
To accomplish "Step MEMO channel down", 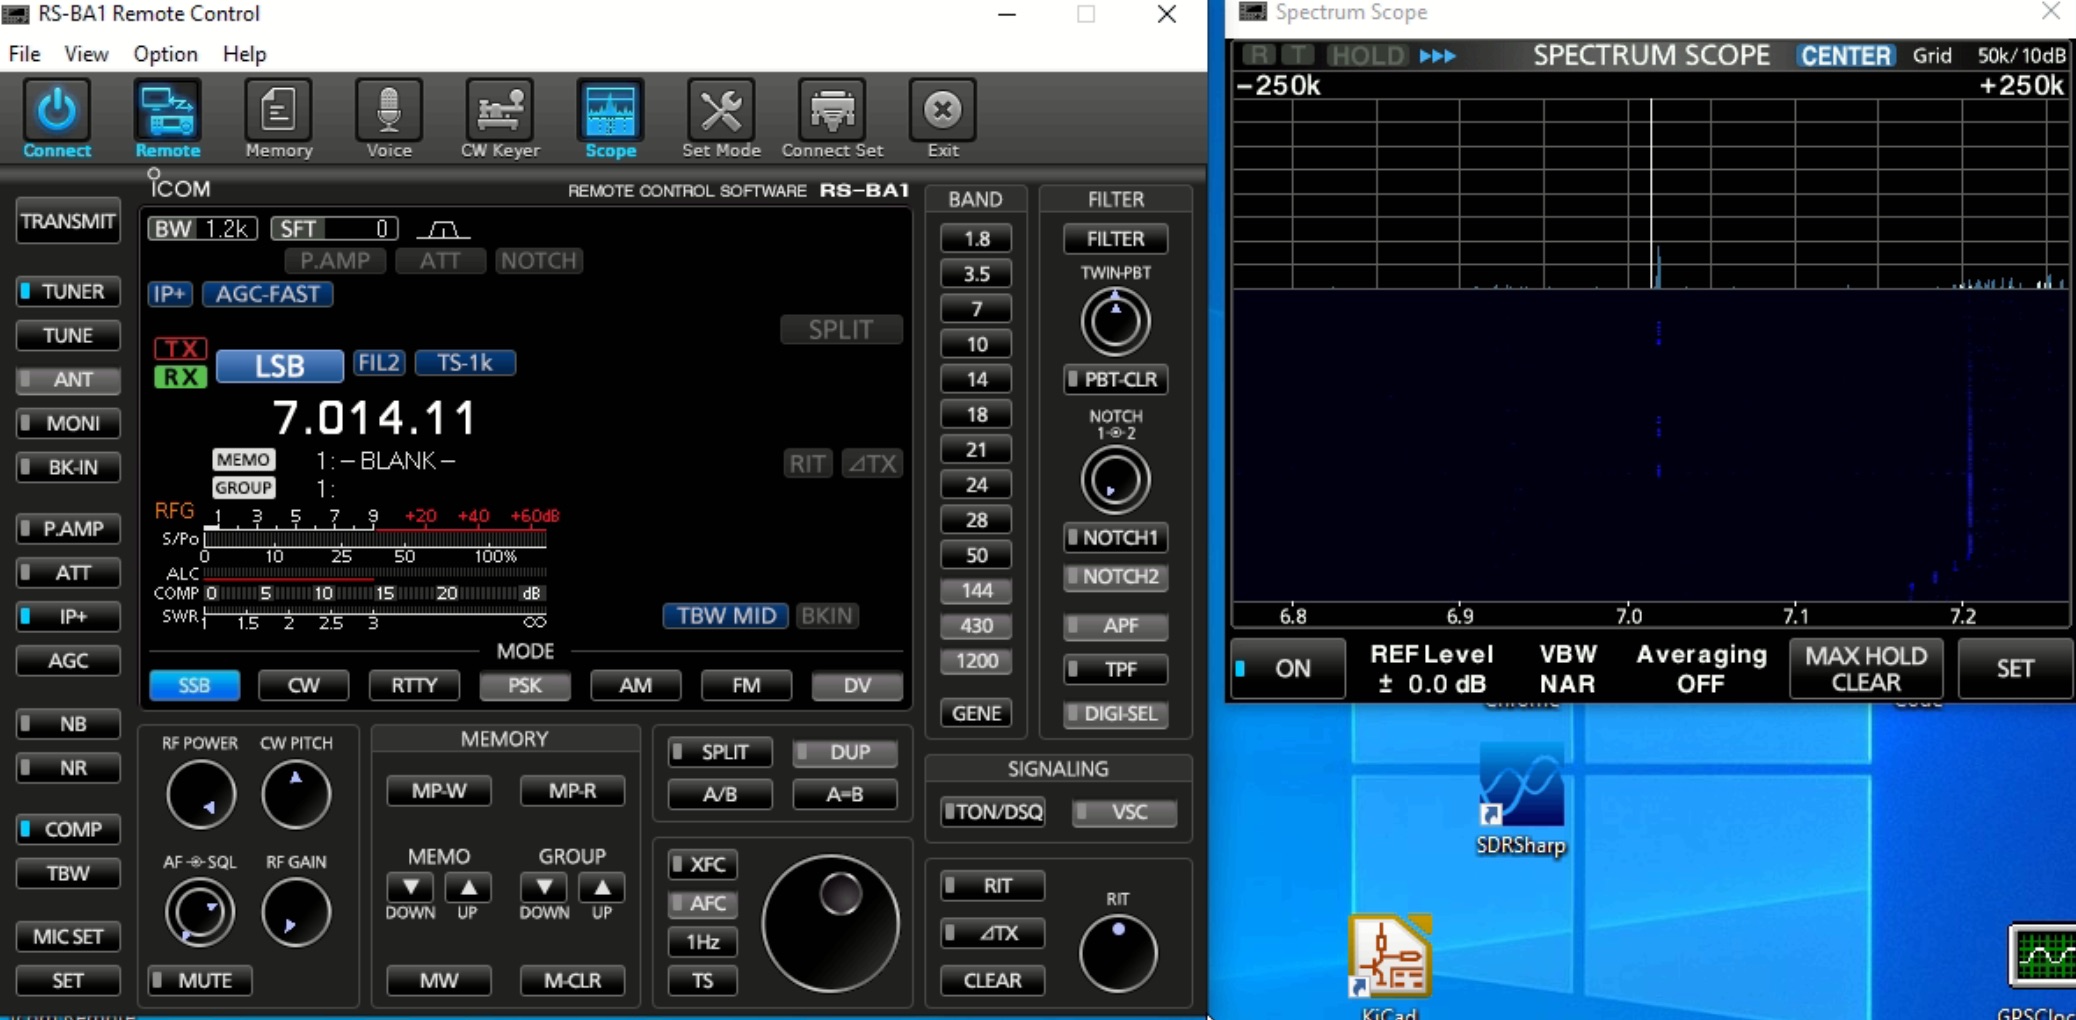I will (x=410, y=887).
